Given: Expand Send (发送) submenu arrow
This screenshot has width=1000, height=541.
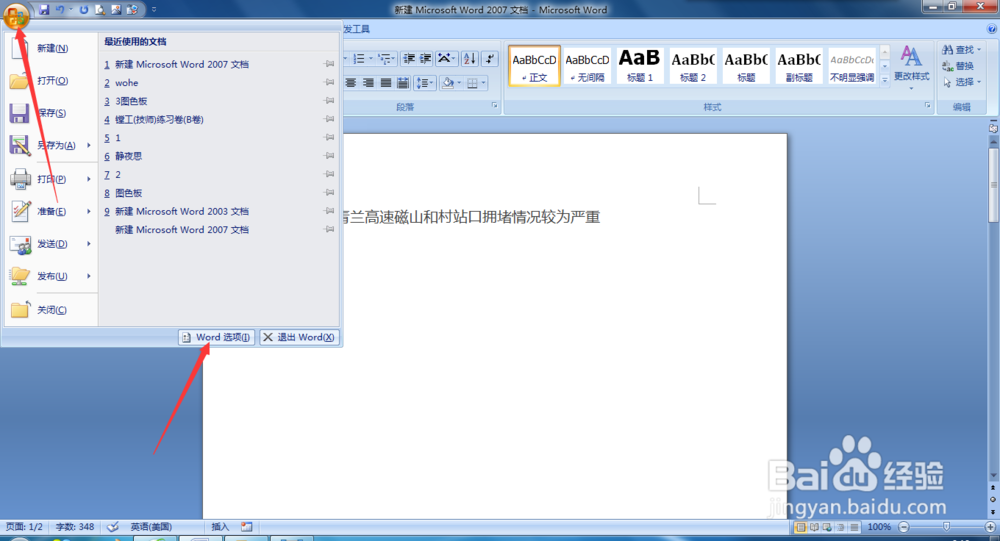Looking at the screenshot, I should (x=89, y=244).
